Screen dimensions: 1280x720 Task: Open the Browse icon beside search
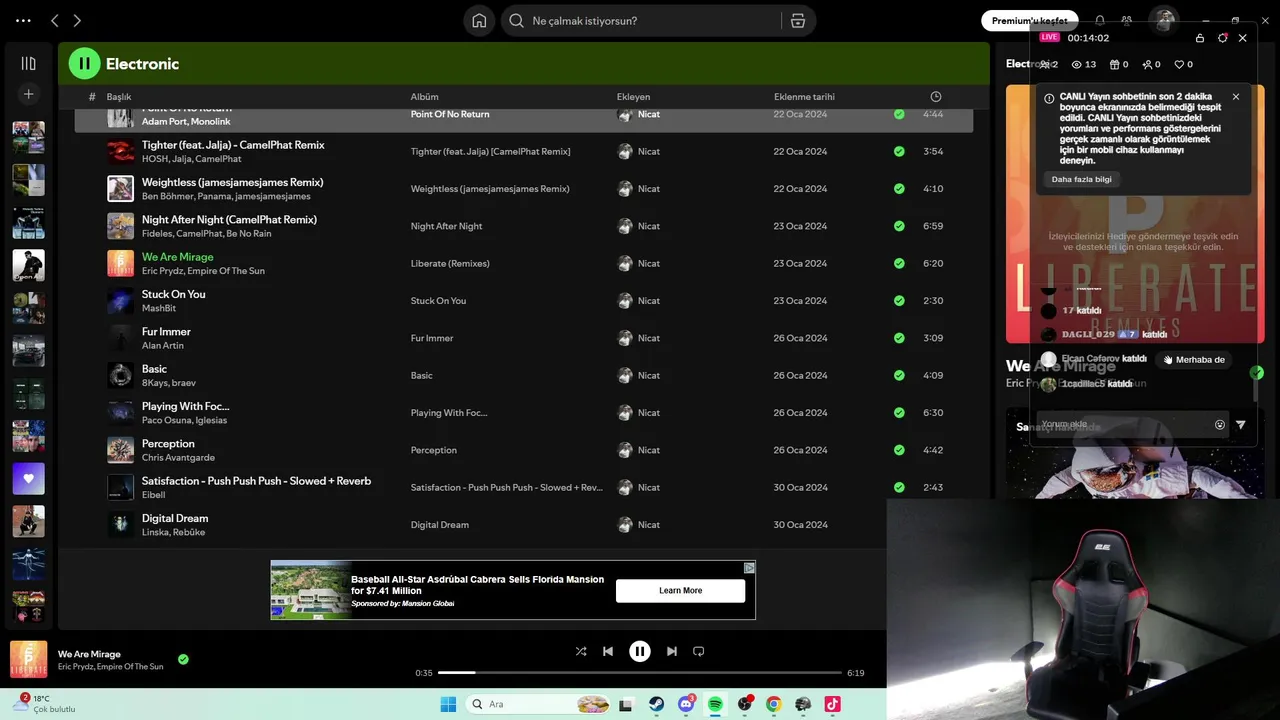pos(797,21)
